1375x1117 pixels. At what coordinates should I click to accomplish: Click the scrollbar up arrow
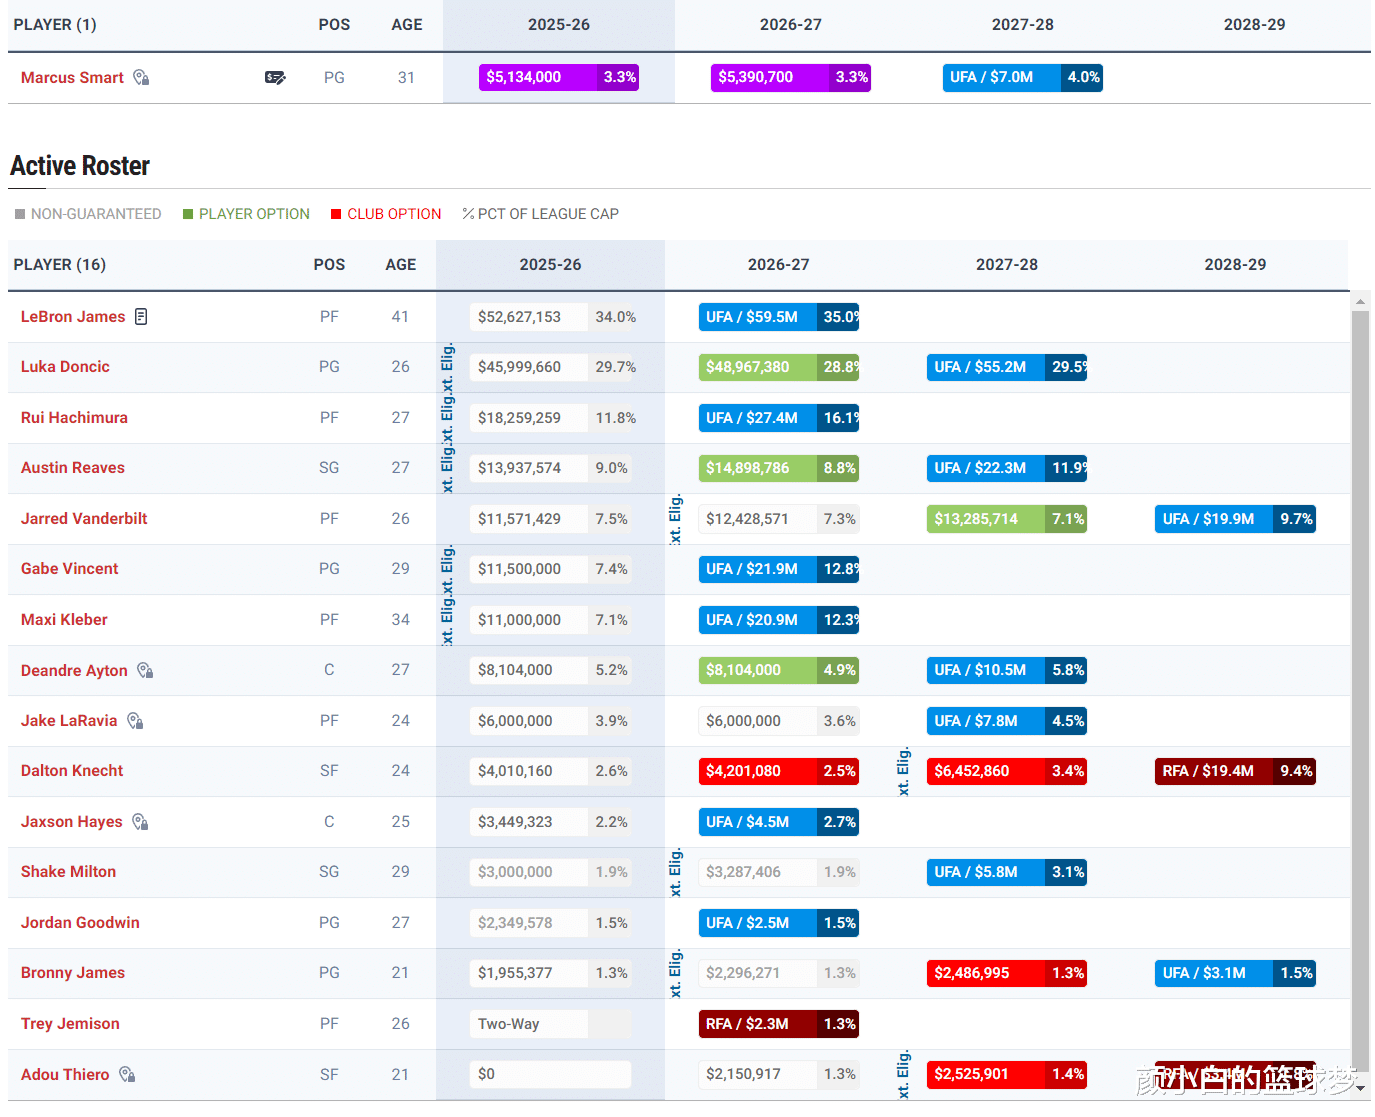click(x=1360, y=300)
